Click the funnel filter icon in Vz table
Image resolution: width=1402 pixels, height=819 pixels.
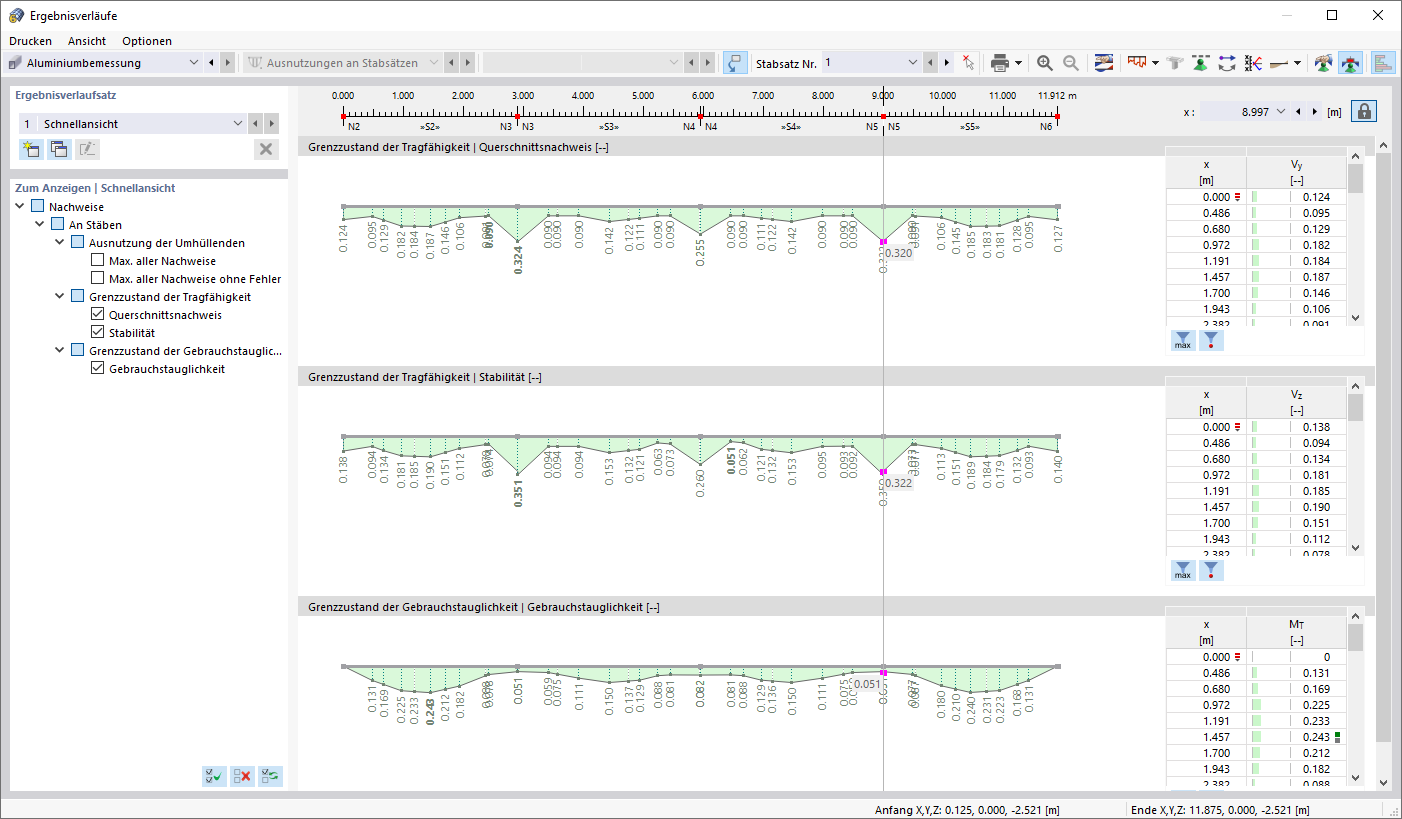click(1211, 571)
